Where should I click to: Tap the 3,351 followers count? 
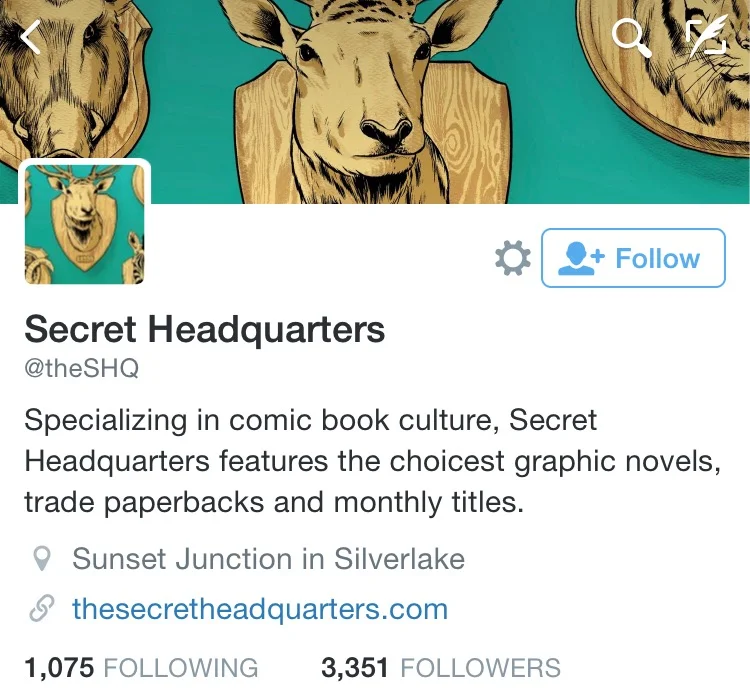point(354,668)
